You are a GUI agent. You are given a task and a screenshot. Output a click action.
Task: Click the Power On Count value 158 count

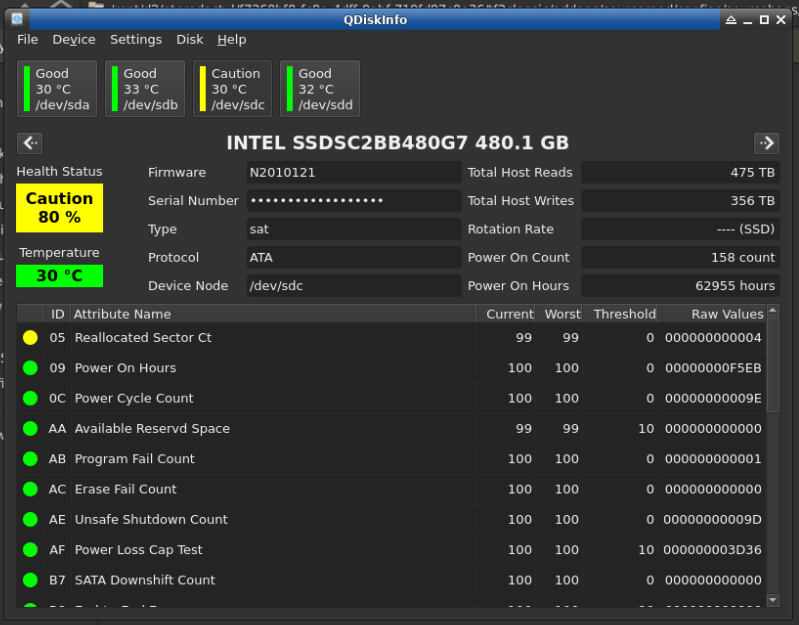pos(680,257)
